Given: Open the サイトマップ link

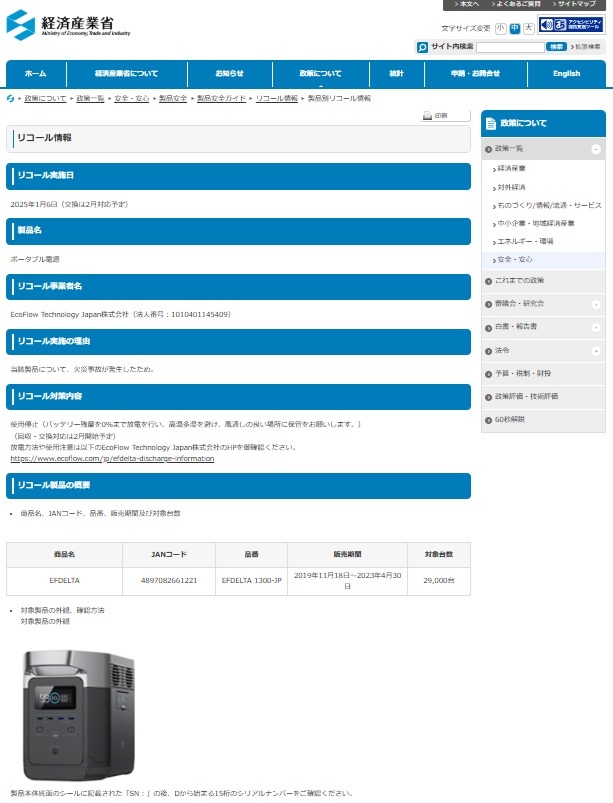Looking at the screenshot, I should tap(574, 4).
